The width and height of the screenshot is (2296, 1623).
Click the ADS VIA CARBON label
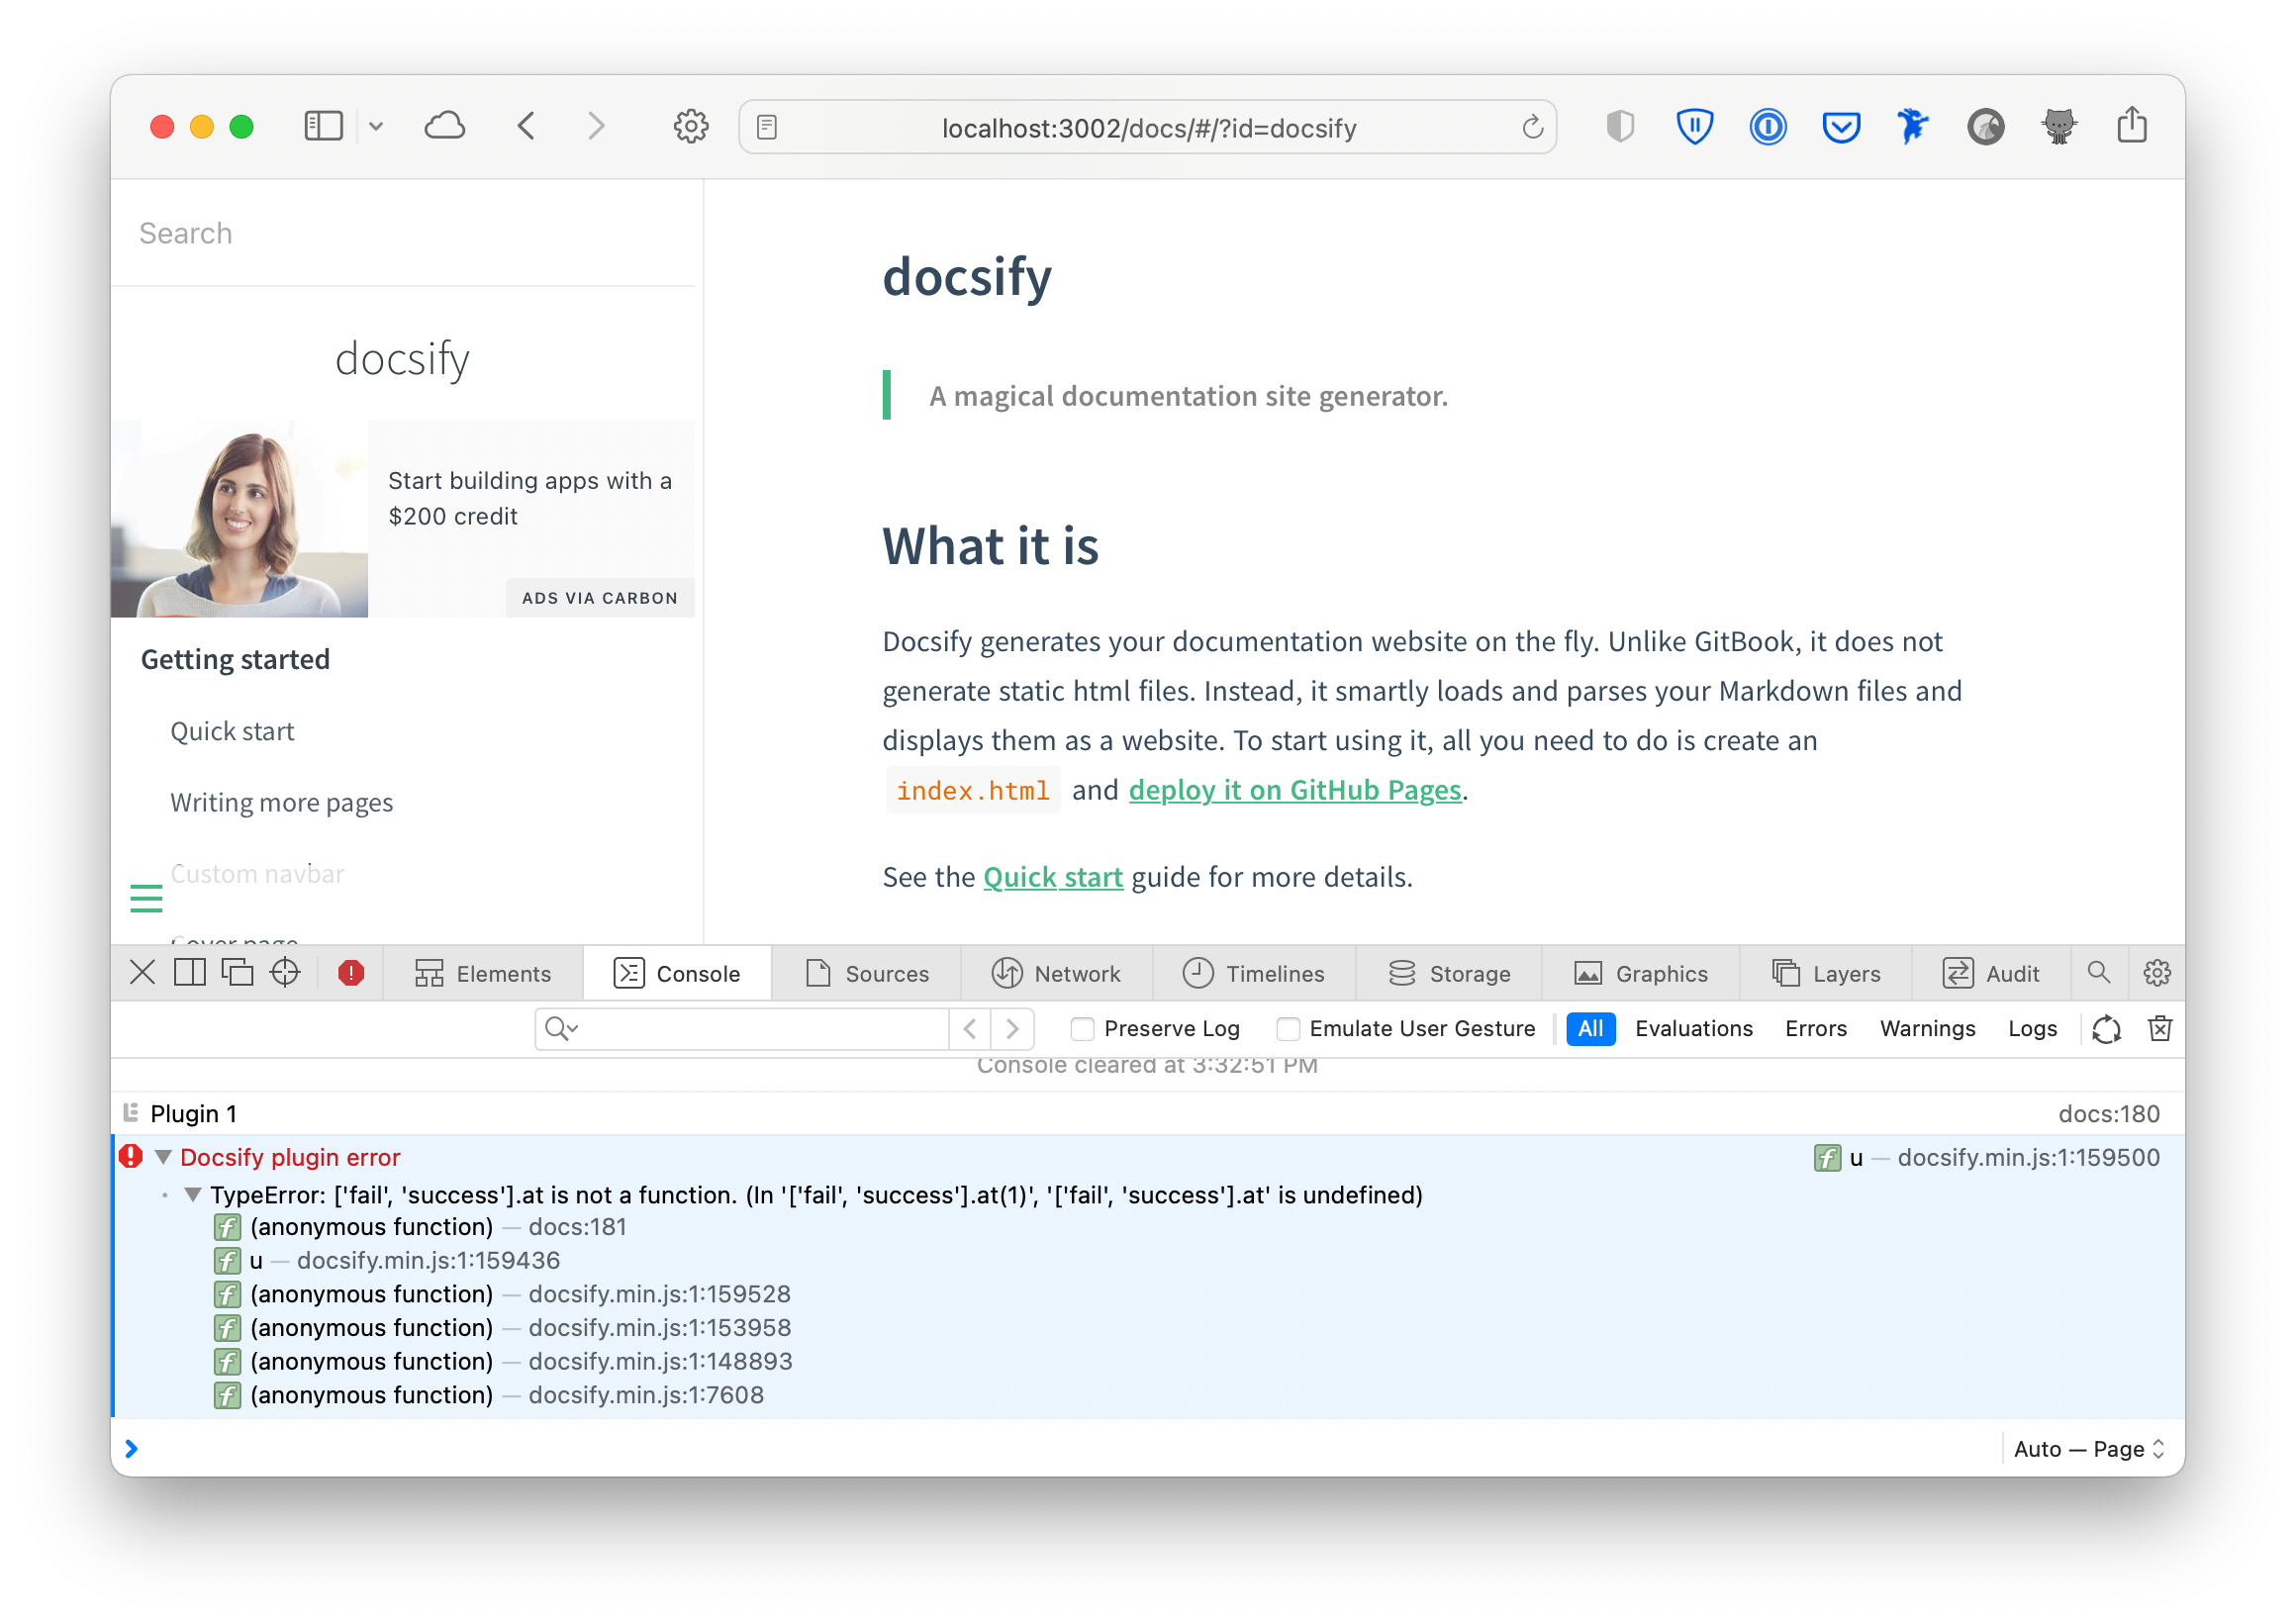pyautogui.click(x=600, y=598)
